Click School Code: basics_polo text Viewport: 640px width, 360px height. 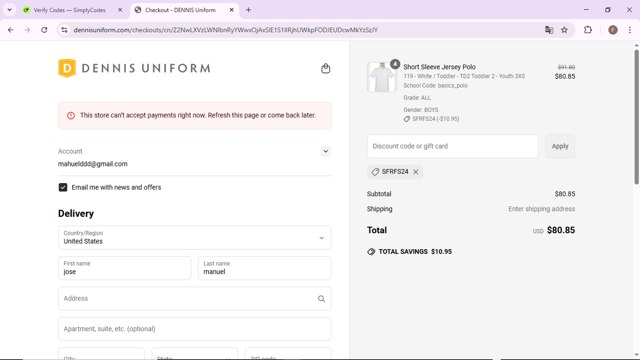[x=436, y=86]
